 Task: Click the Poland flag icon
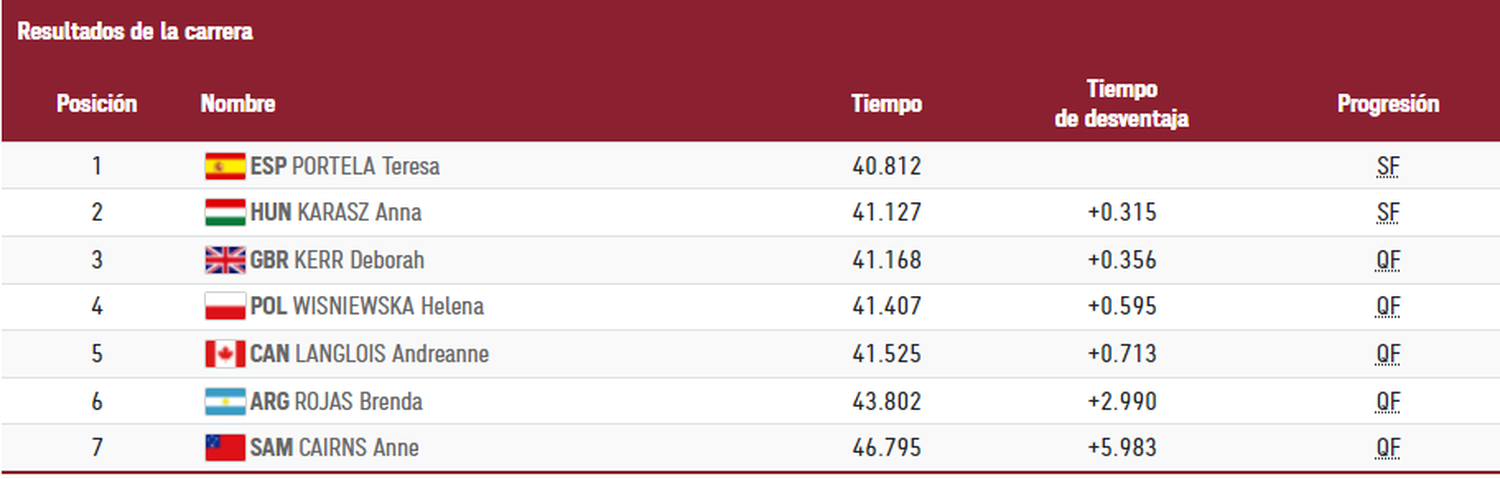point(225,306)
